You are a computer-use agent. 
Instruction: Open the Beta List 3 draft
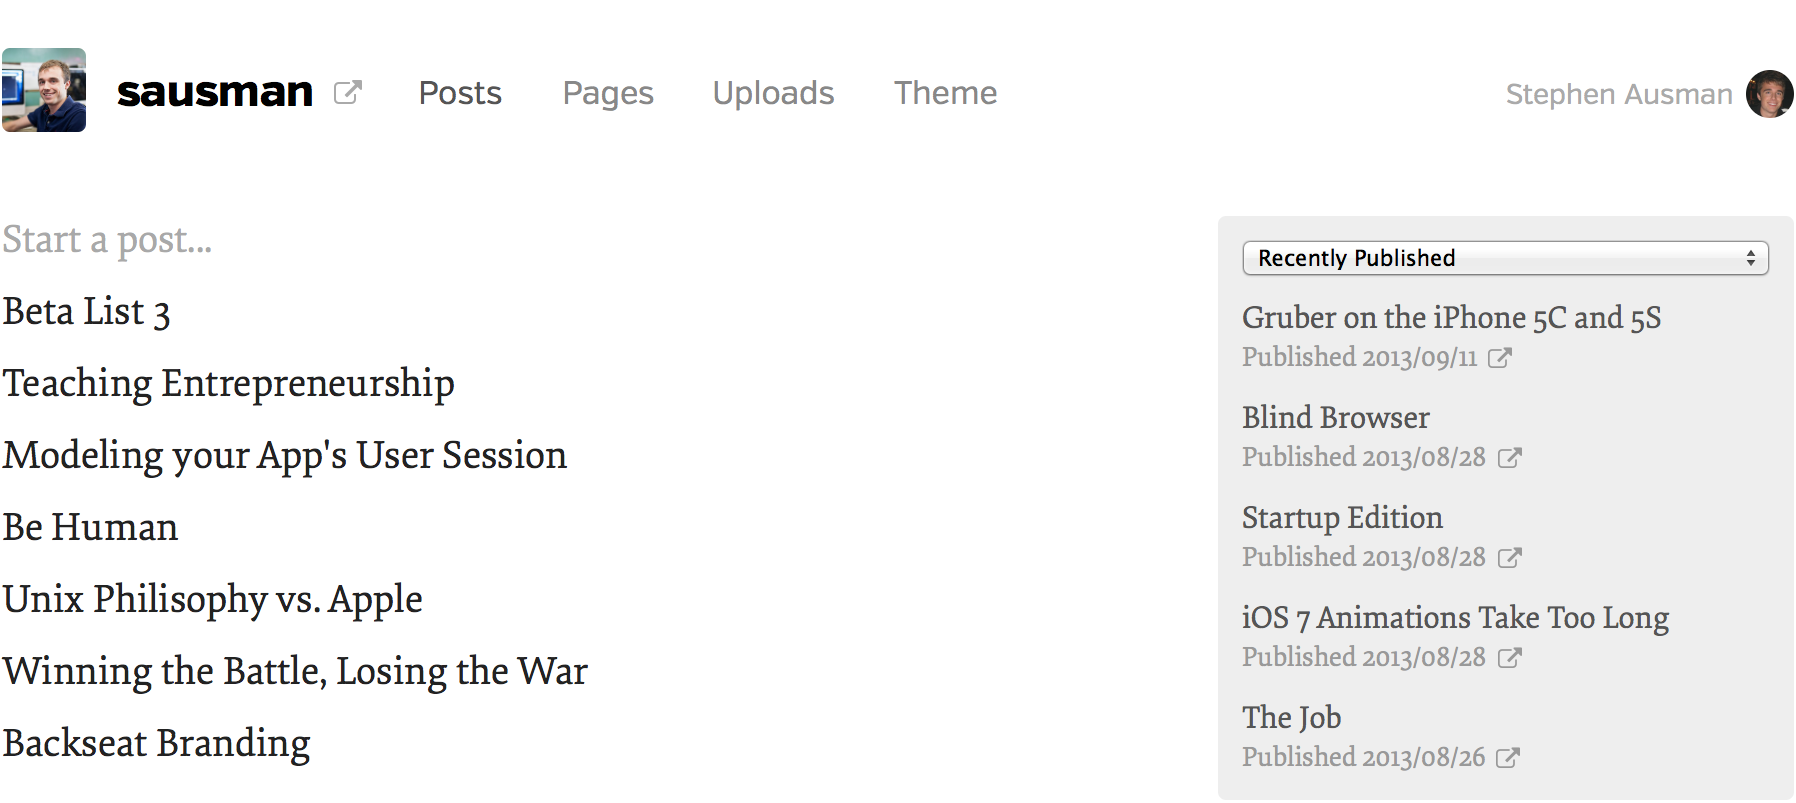[86, 312]
